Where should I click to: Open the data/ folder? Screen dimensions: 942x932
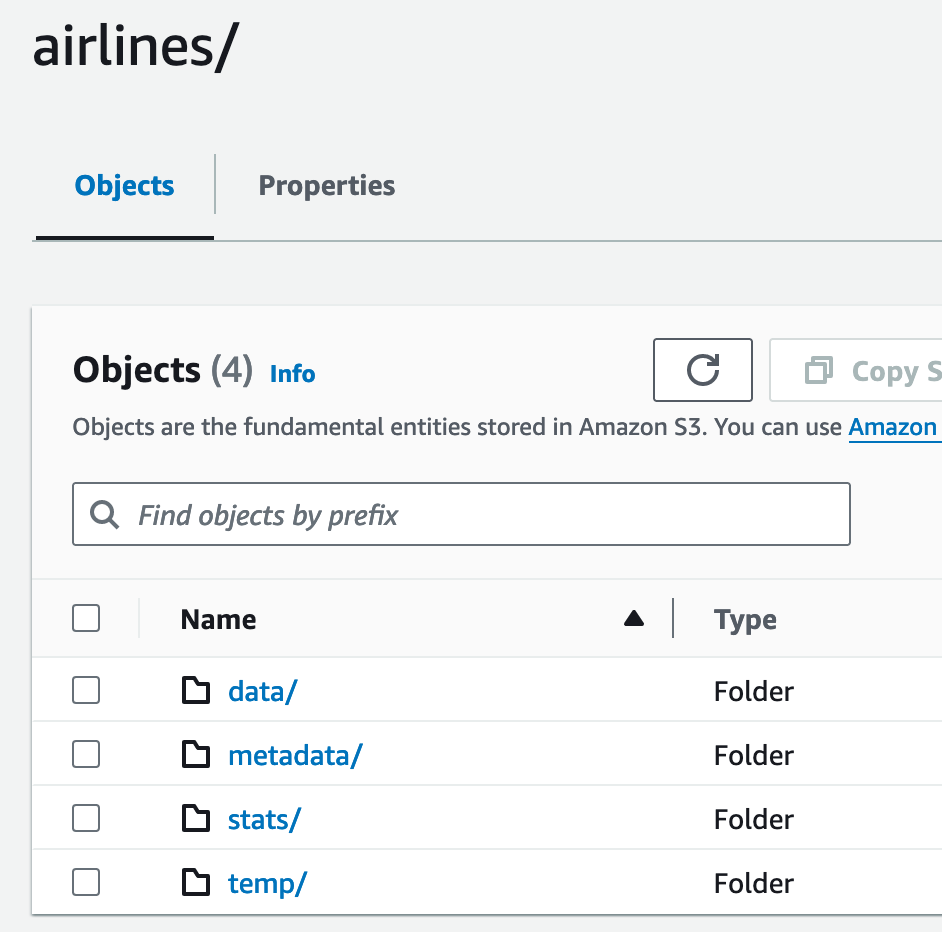point(262,690)
